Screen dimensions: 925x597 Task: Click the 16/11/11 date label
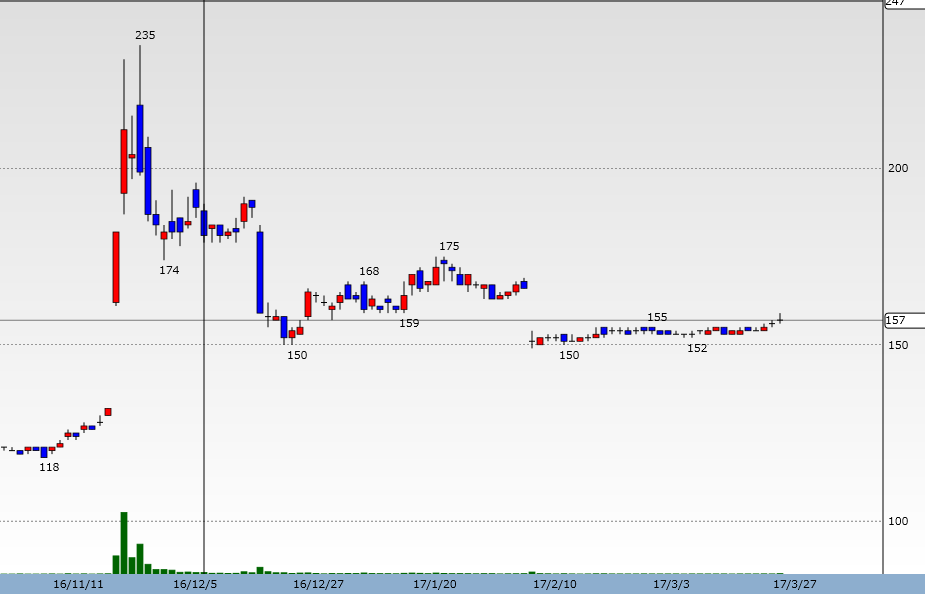tap(78, 585)
